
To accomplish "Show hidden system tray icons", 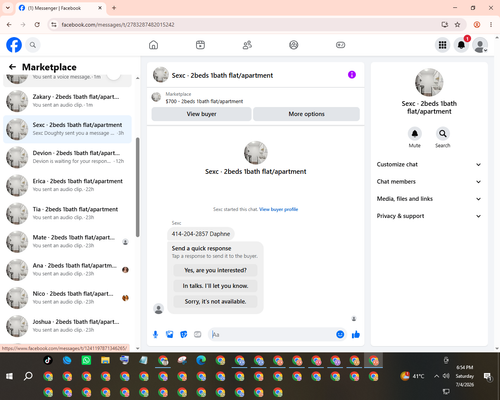I will pos(436,376).
